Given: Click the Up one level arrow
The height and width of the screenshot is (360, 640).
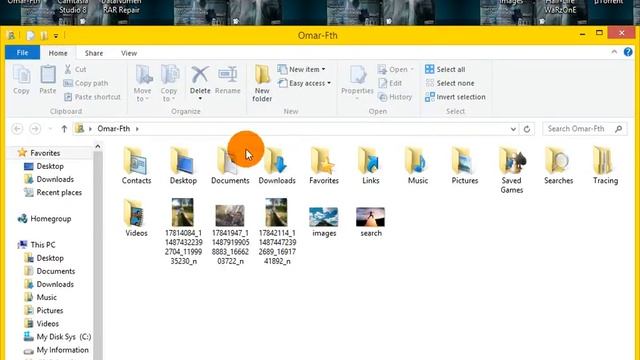Looking at the screenshot, I should [x=64, y=129].
